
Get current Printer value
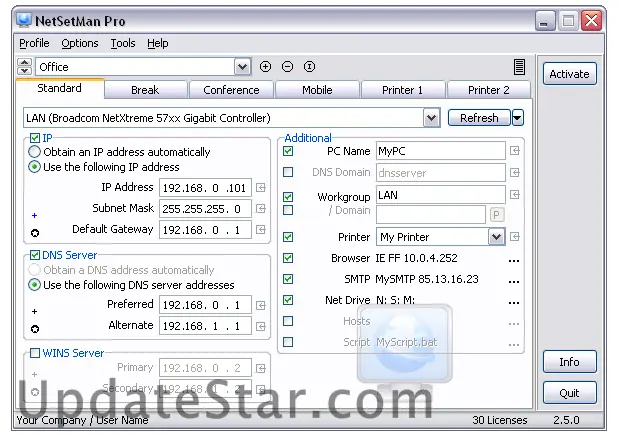click(514, 237)
